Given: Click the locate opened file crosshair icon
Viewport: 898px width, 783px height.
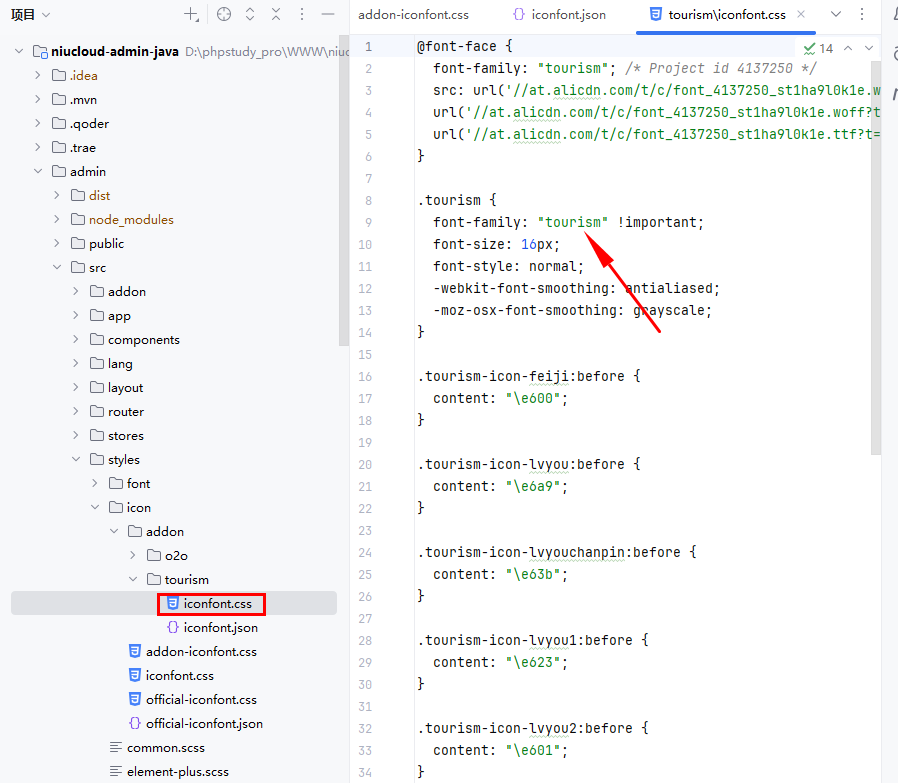Looking at the screenshot, I should pos(224,14).
